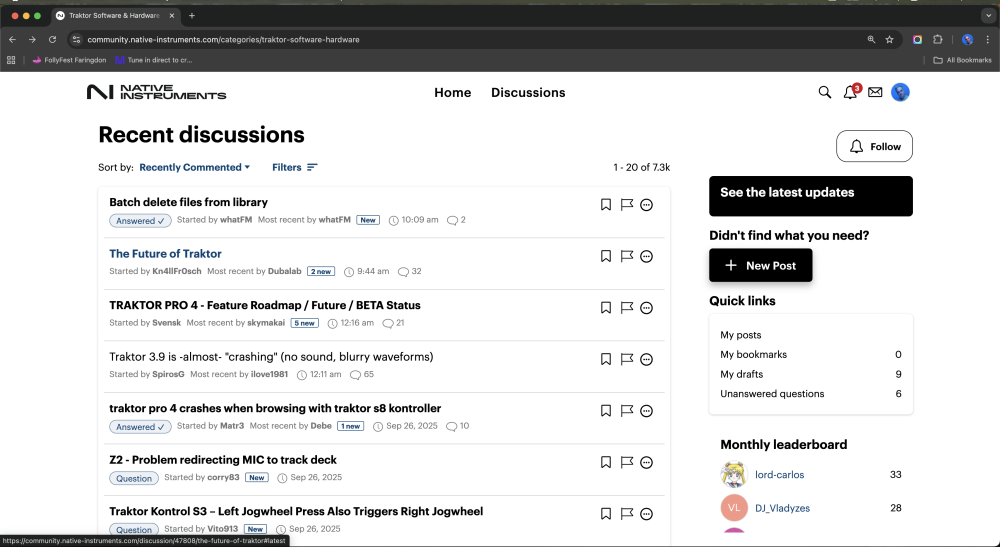Flag The Future of Traktor discussion
This screenshot has height=547, width=1000.
tap(626, 256)
